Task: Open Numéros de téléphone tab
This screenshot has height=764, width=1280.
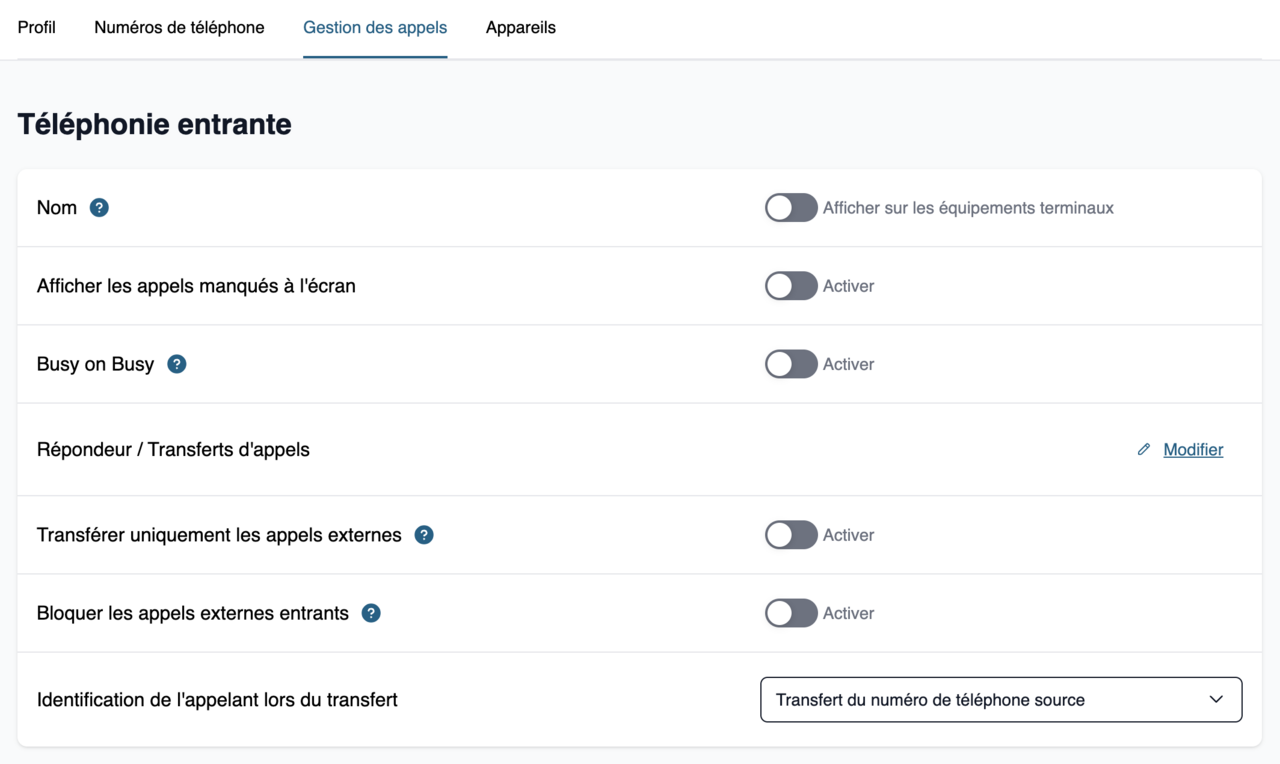Action: point(179,28)
